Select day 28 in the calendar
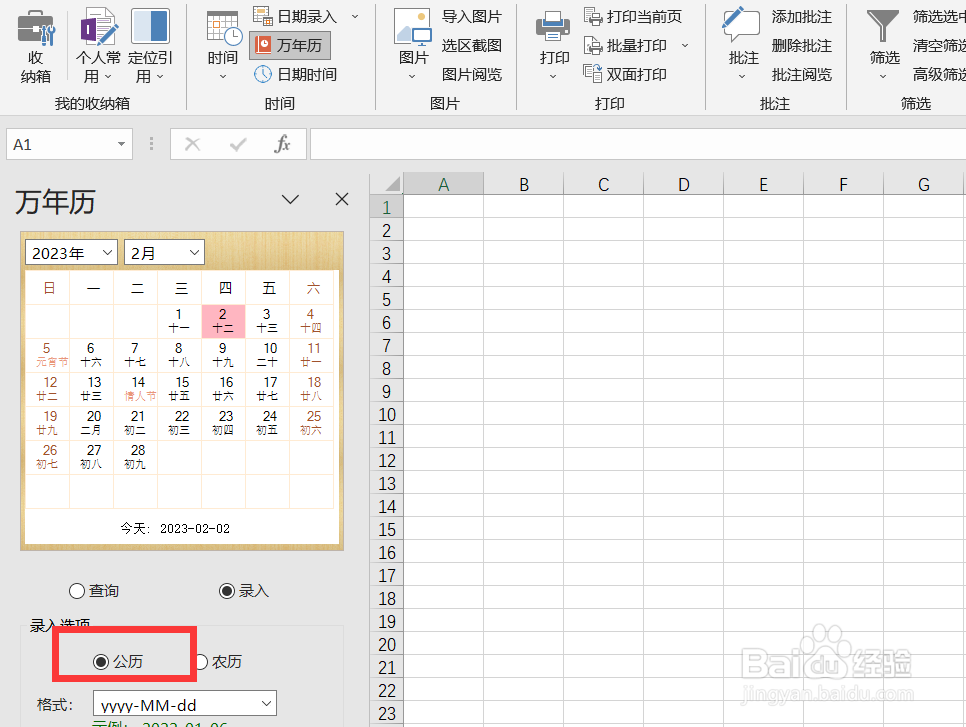This screenshot has height=727, width=966. tap(136, 457)
